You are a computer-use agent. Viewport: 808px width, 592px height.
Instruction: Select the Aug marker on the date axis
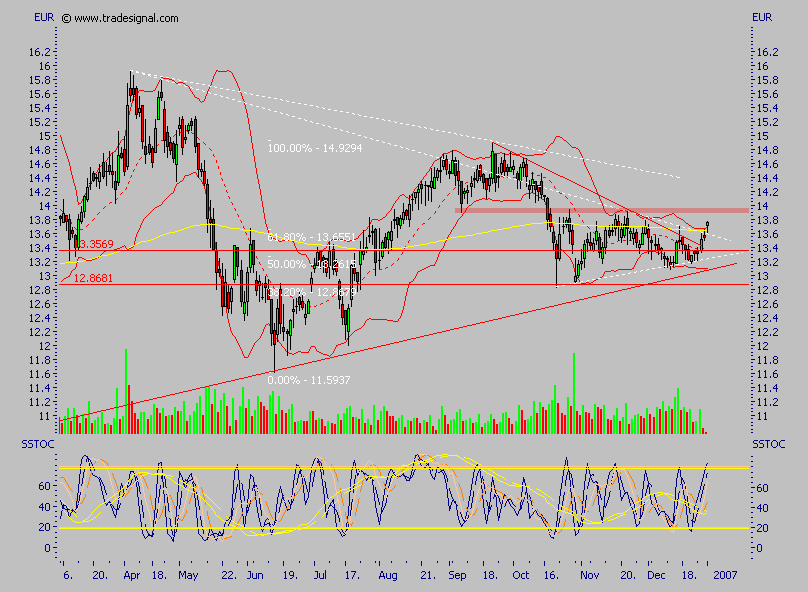389,577
